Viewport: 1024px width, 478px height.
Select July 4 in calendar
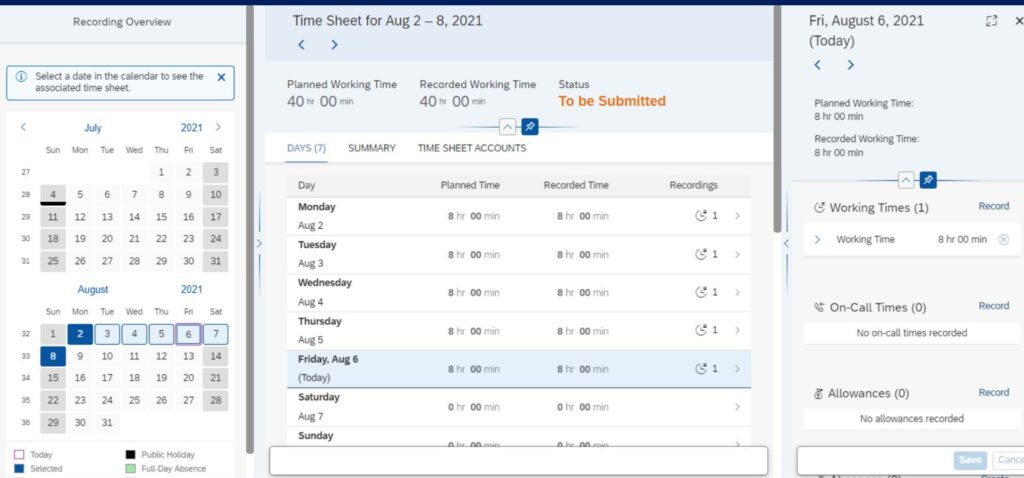tap(53, 194)
